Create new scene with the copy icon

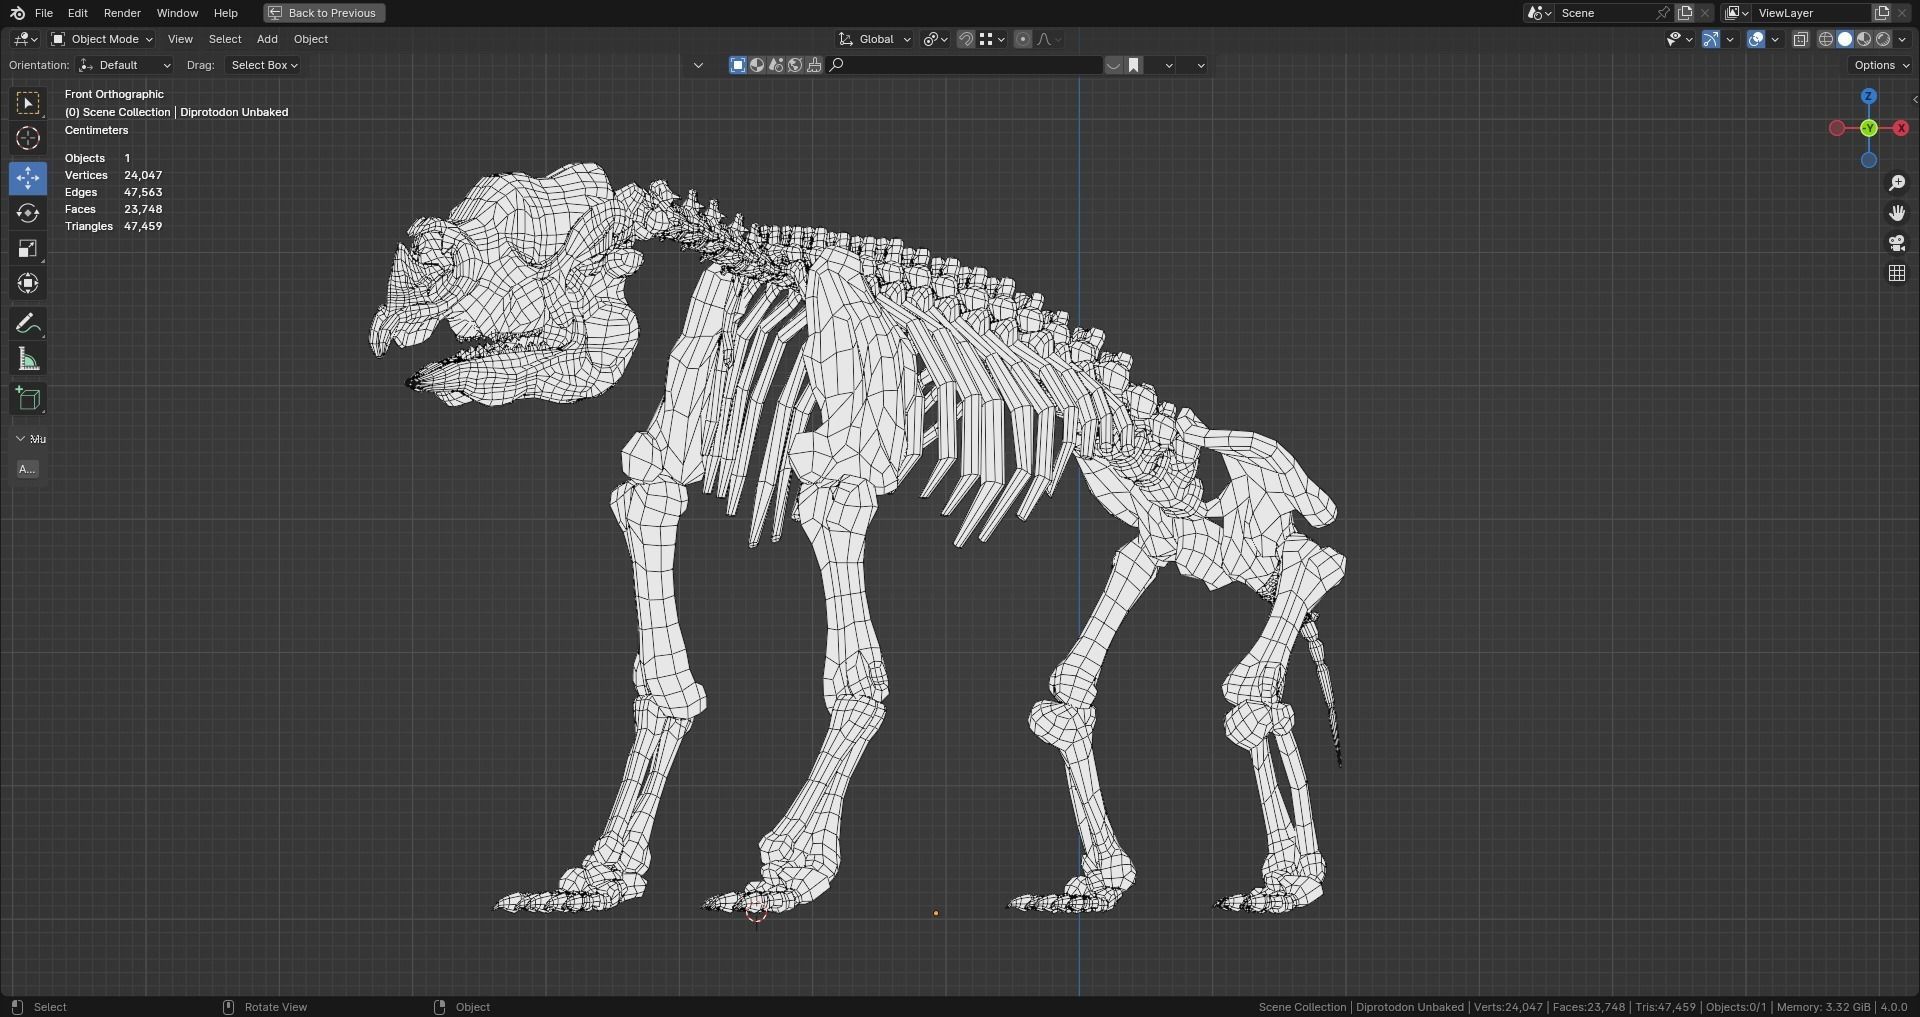pos(1685,13)
